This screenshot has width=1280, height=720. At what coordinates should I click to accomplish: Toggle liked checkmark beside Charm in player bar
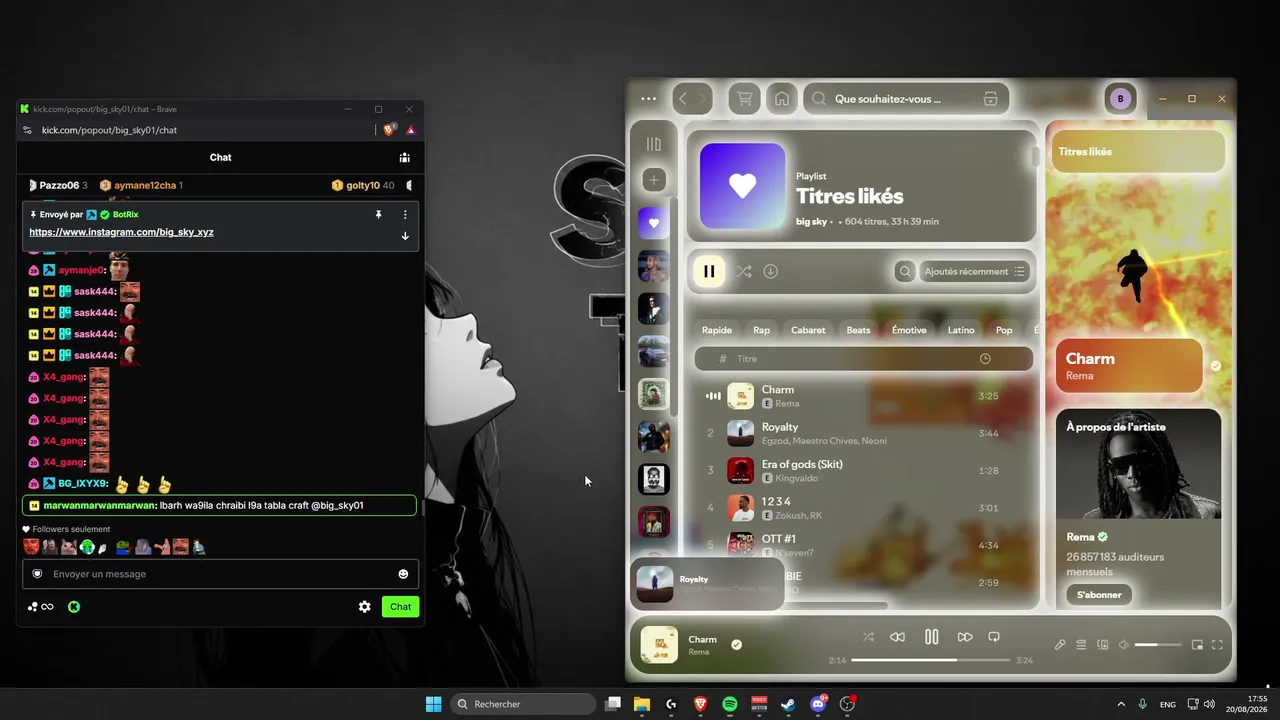(737, 645)
